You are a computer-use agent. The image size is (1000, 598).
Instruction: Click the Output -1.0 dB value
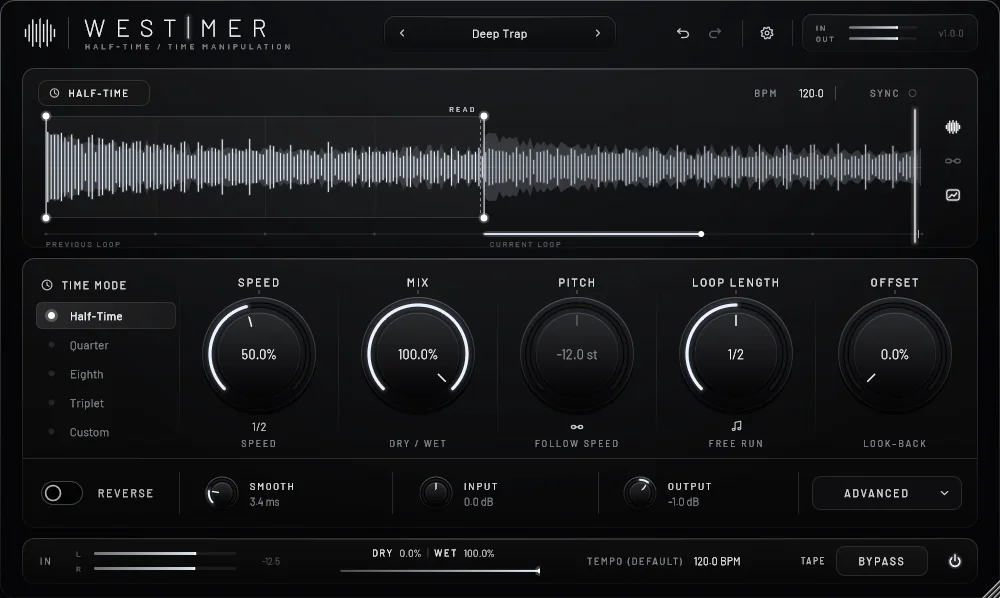[x=683, y=502]
